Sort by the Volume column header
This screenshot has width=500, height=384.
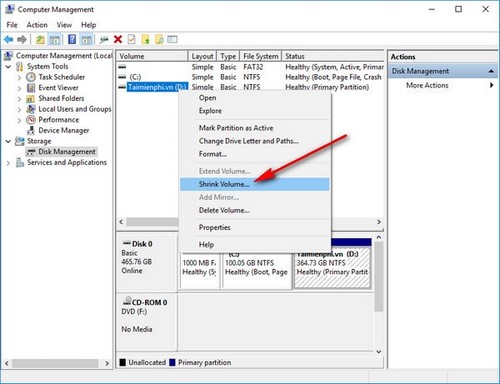click(x=152, y=56)
